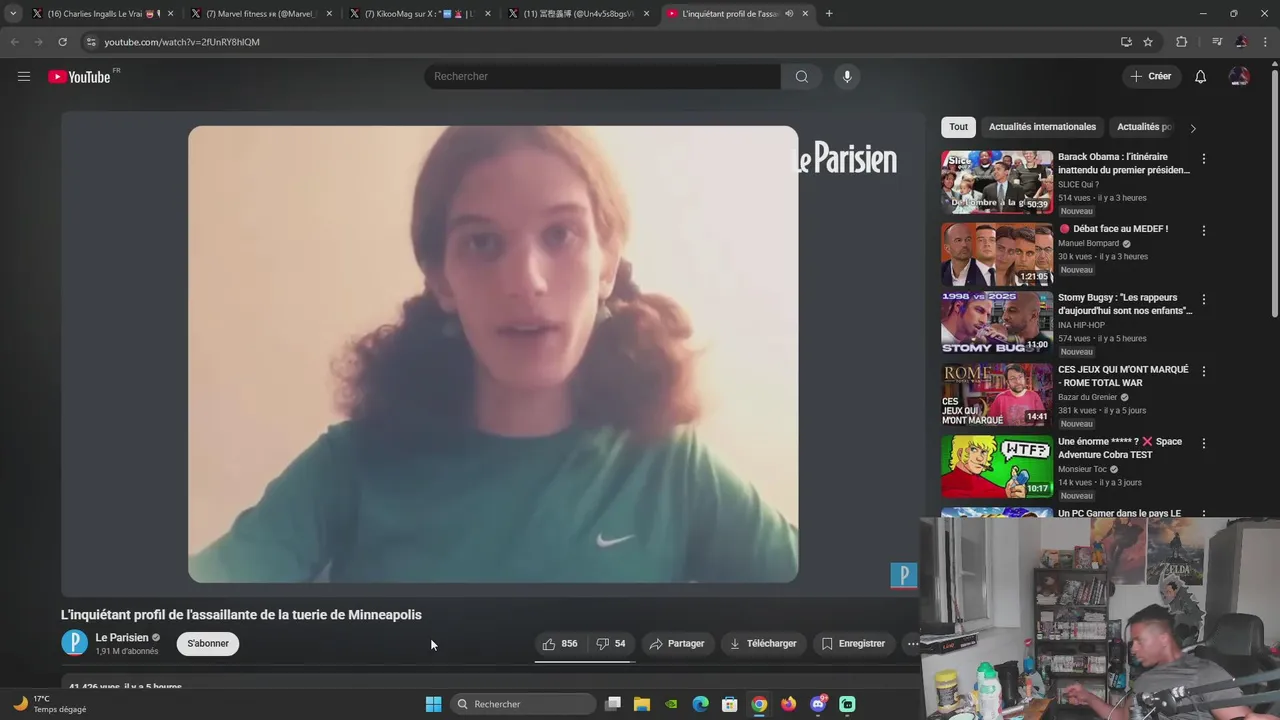The width and height of the screenshot is (1280, 720).
Task: Open the tab search dropdown arrow
Action: (13, 14)
